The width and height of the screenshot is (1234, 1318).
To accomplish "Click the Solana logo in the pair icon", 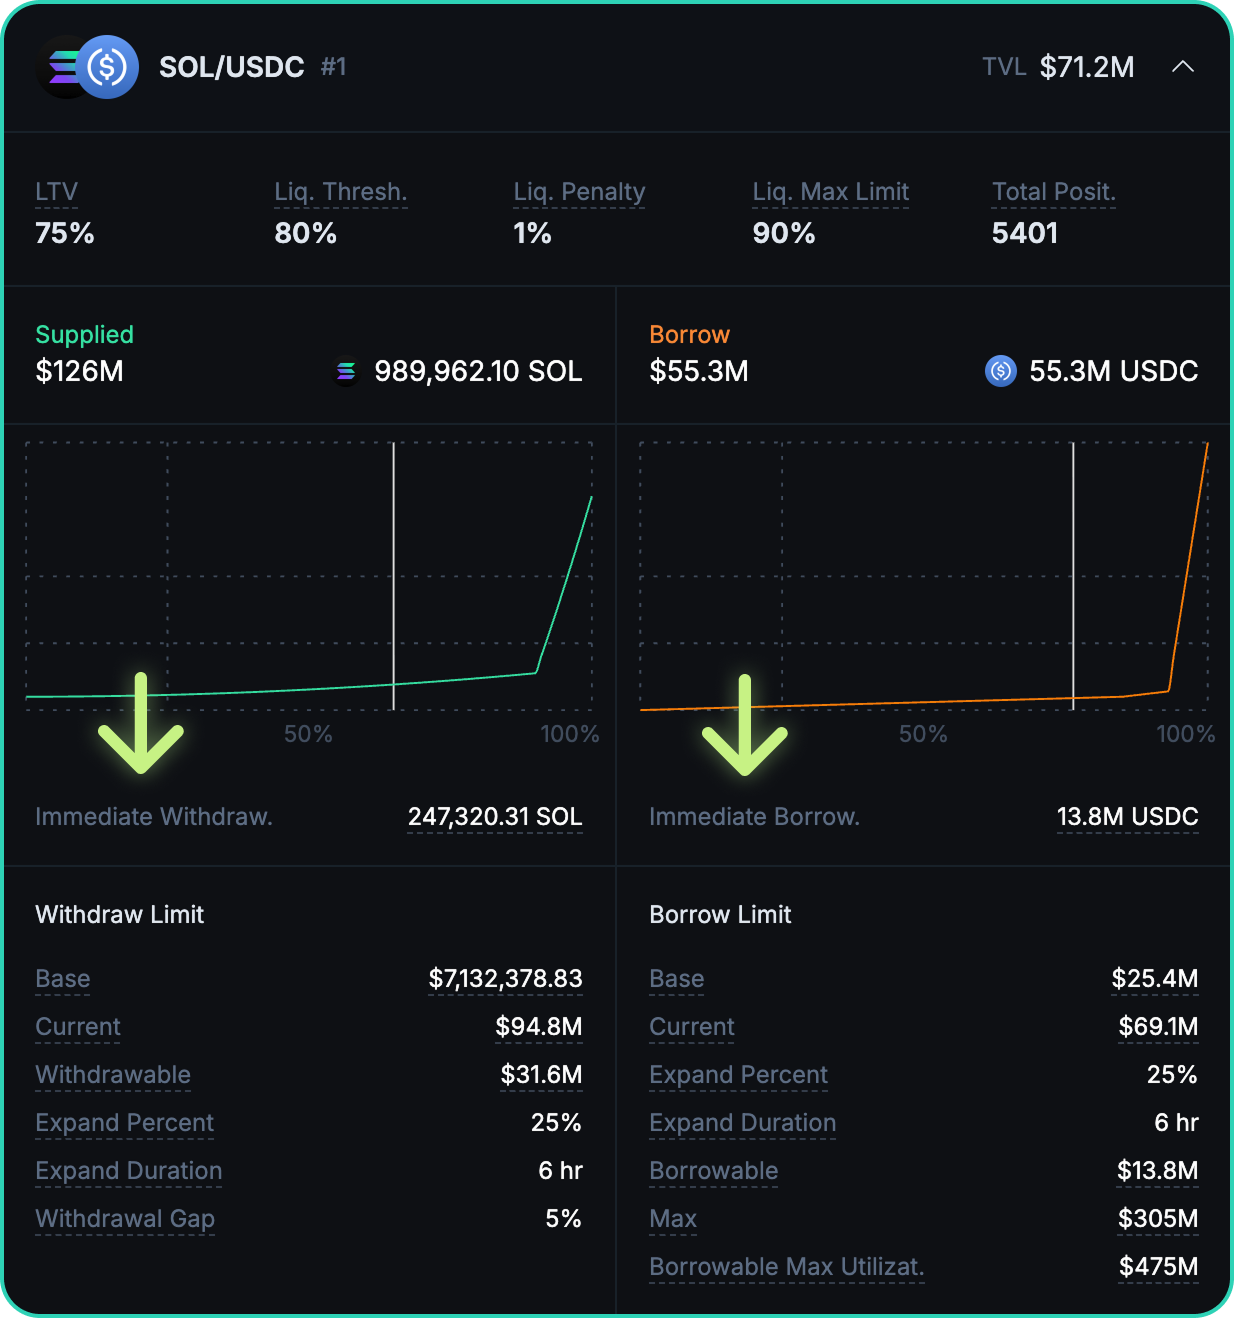I will point(63,67).
